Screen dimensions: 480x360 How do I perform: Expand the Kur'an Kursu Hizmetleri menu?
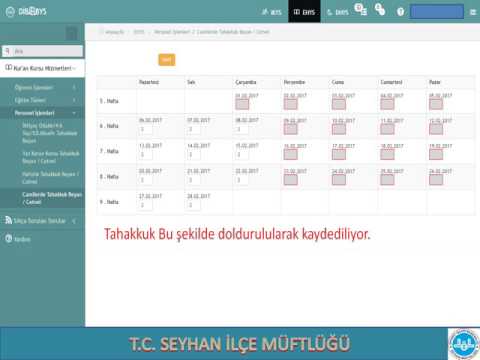42,68
